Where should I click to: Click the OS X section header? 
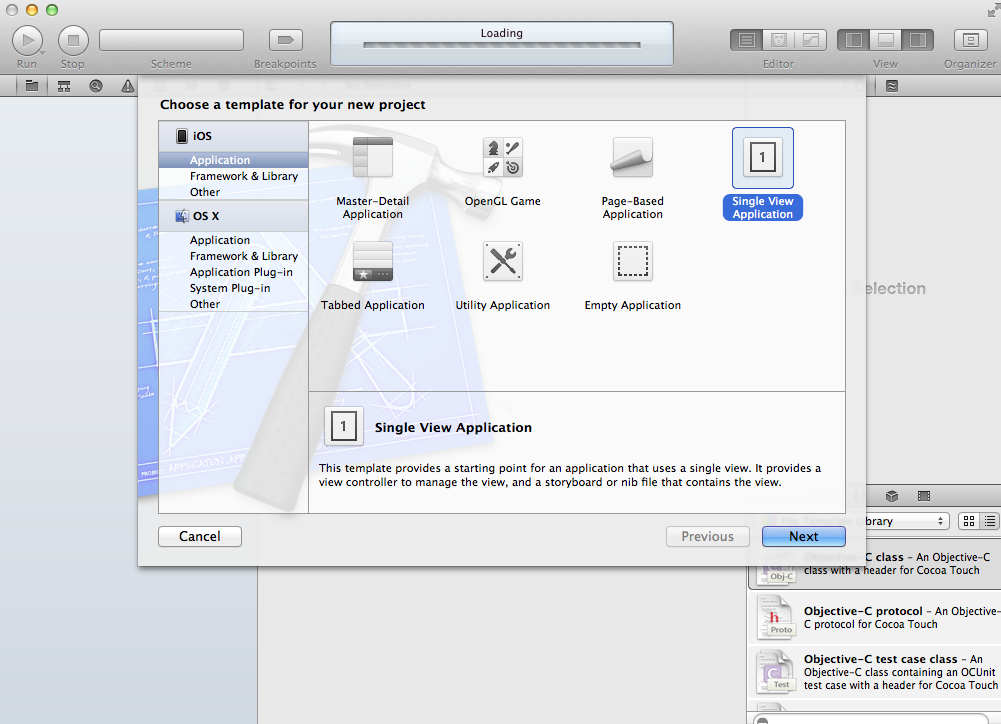[234, 216]
